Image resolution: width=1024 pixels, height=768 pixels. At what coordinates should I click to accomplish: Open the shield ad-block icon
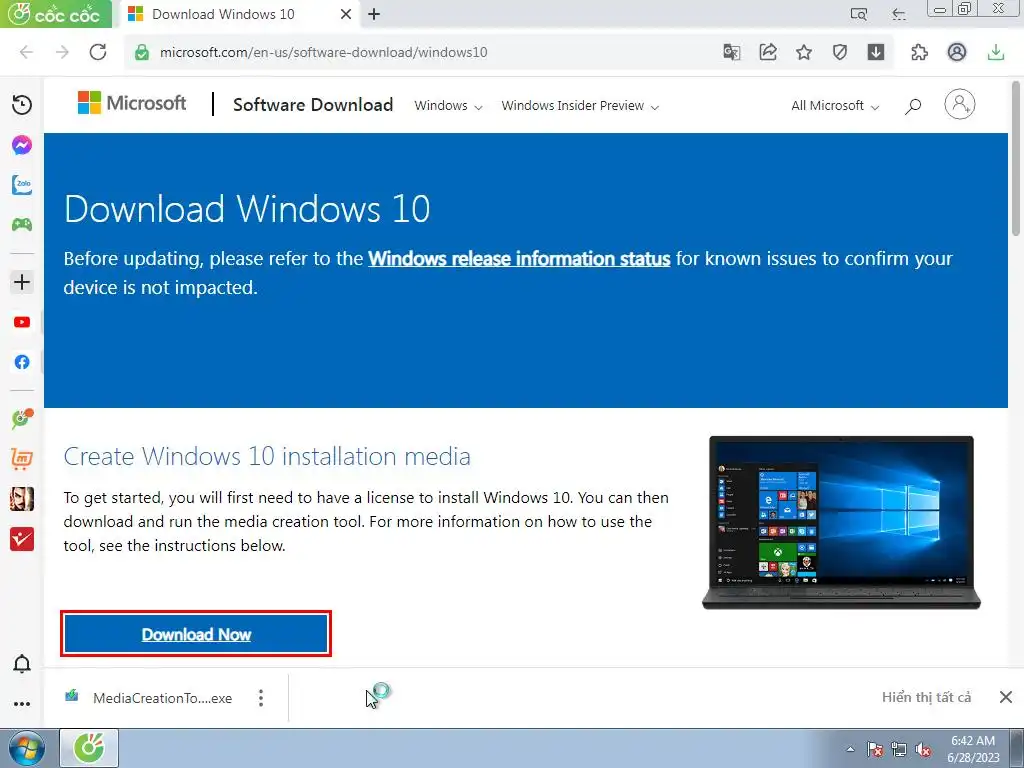pyautogui.click(x=840, y=52)
